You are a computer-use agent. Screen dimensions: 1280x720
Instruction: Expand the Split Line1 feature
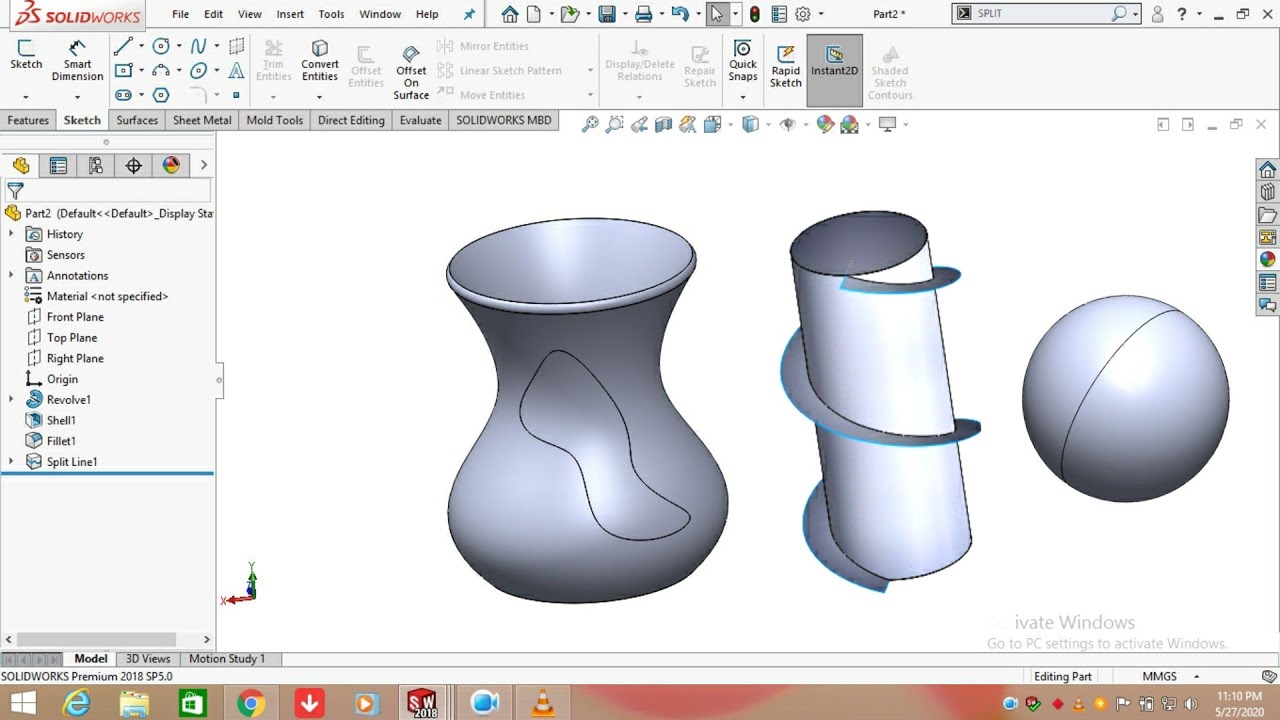pyautogui.click(x=11, y=462)
